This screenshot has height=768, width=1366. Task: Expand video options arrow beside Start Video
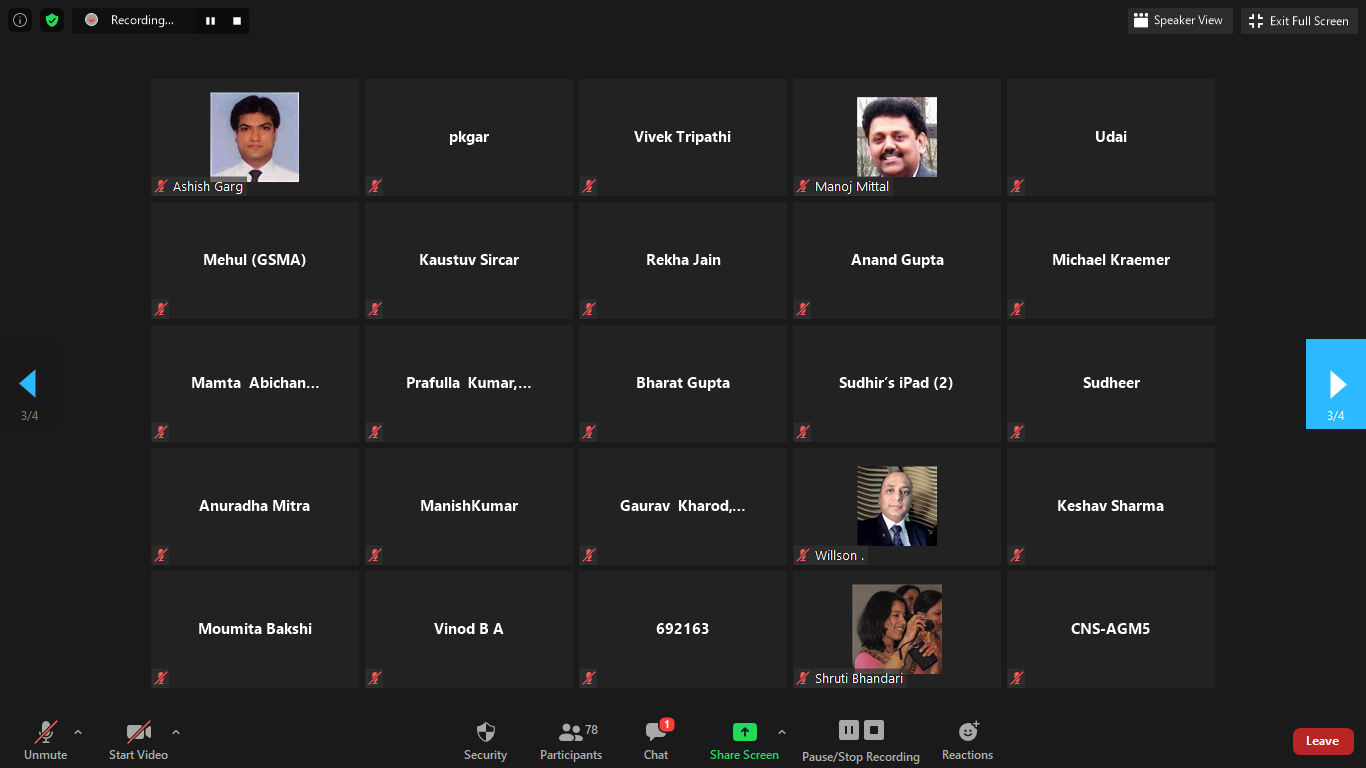[x=176, y=732]
